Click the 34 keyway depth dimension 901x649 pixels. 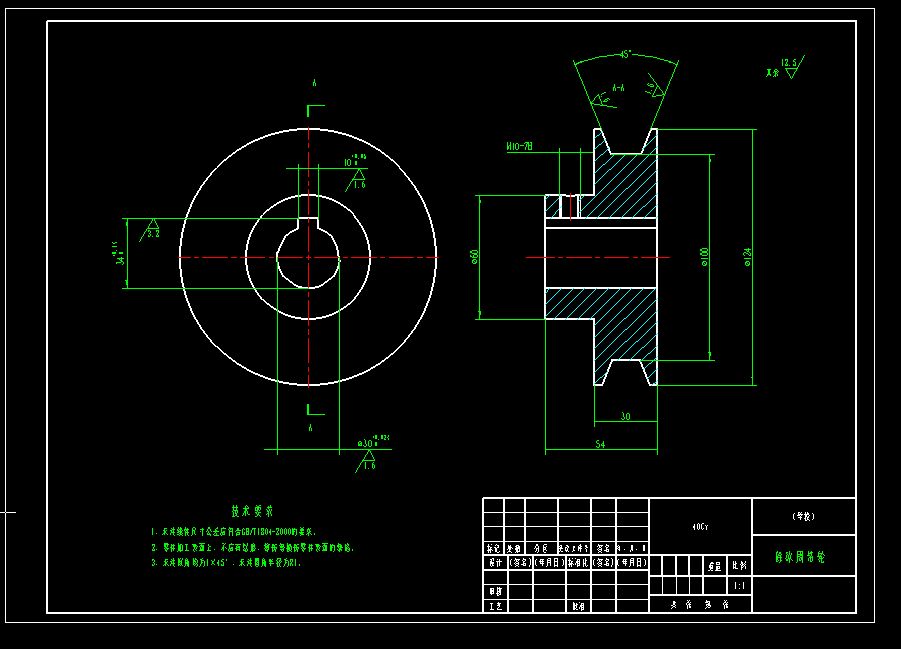[120, 253]
